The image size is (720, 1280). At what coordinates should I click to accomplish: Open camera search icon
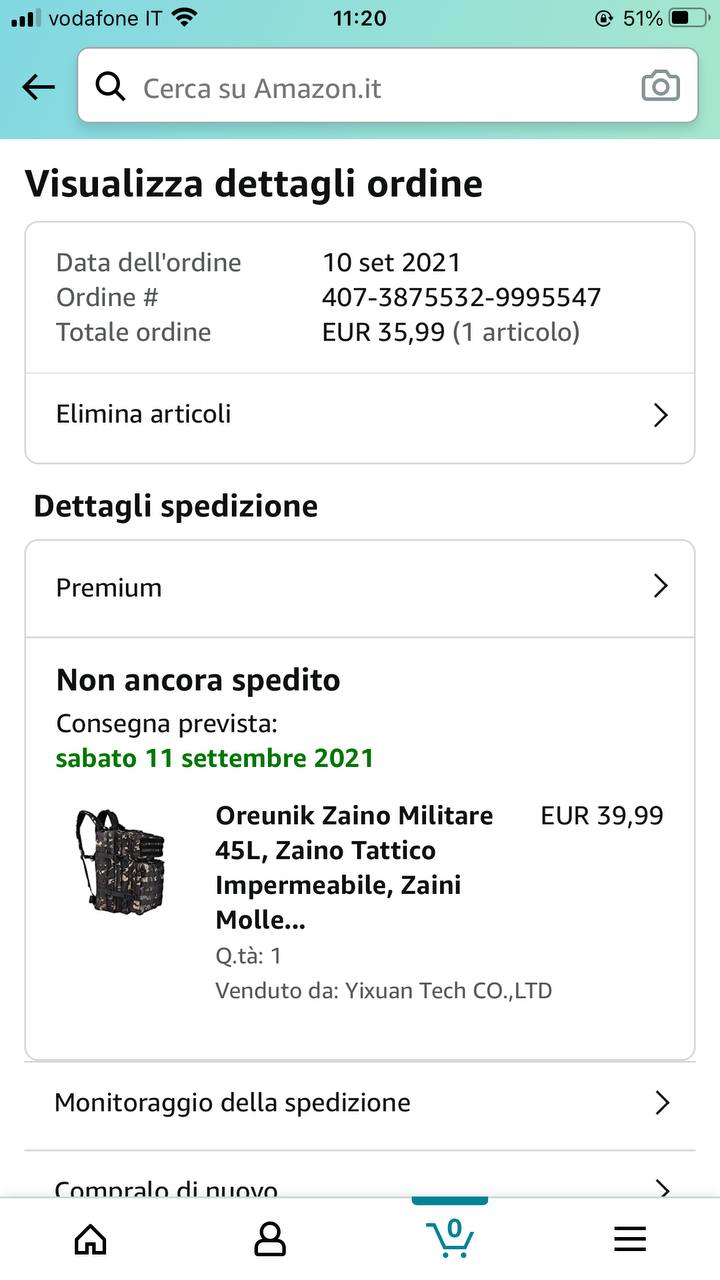(660, 87)
